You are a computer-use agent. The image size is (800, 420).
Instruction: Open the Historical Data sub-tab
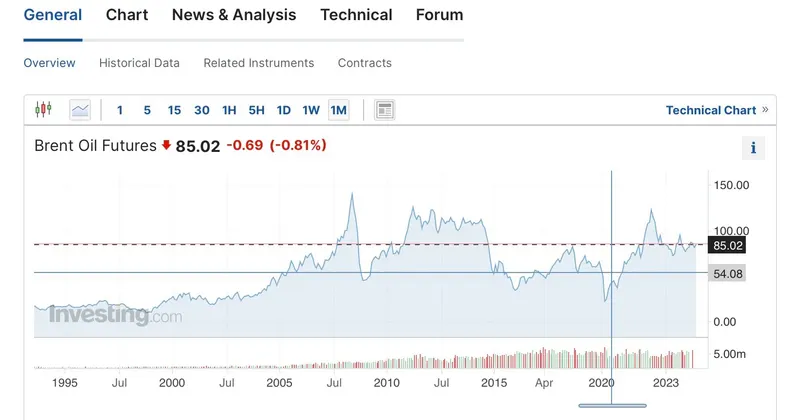pos(139,63)
